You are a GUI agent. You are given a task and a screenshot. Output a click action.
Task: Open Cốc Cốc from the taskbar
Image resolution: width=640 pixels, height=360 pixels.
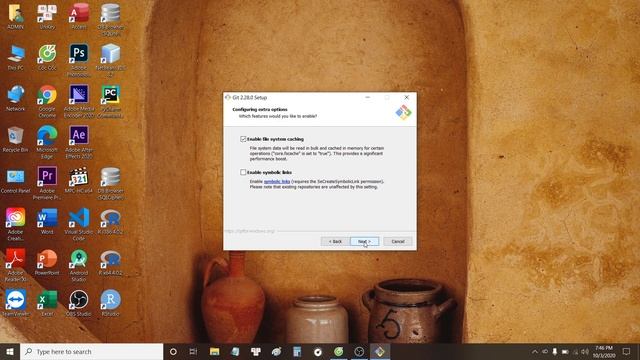(x=338, y=351)
